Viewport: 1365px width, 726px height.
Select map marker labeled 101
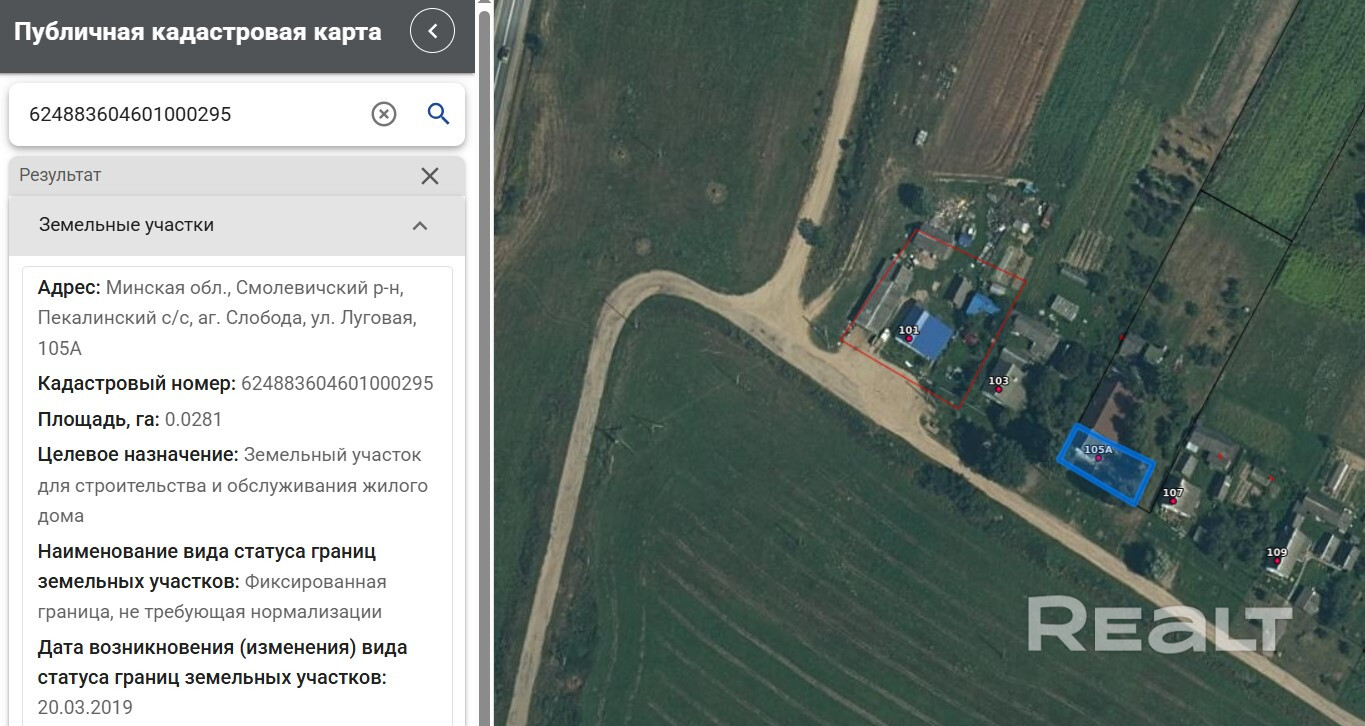pos(909,339)
